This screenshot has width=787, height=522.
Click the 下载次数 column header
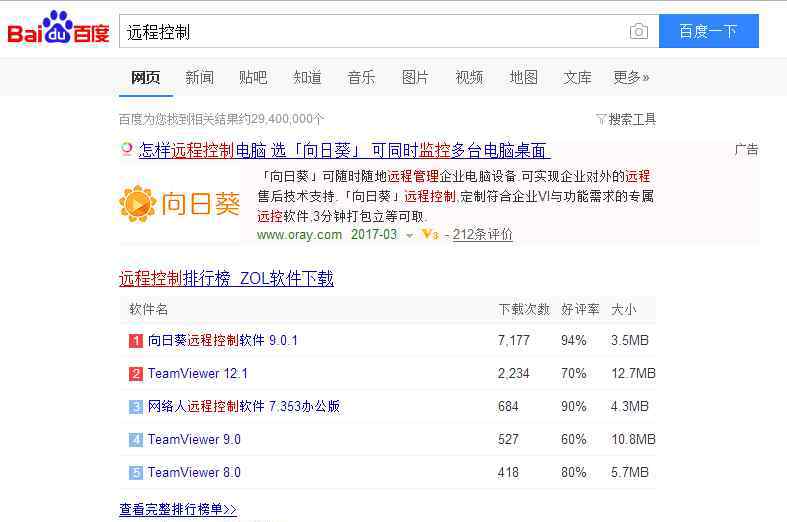pyautogui.click(x=524, y=309)
